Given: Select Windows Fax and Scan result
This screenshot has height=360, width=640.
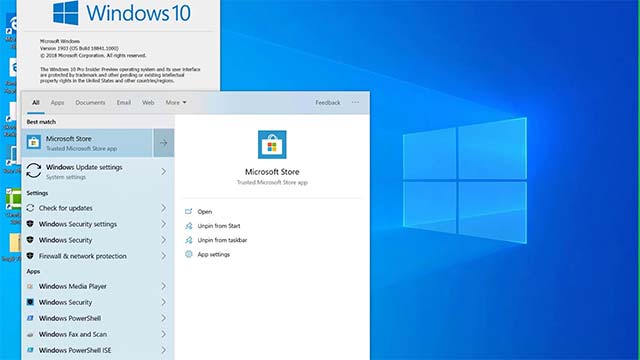Looking at the screenshot, I should [x=98, y=334].
